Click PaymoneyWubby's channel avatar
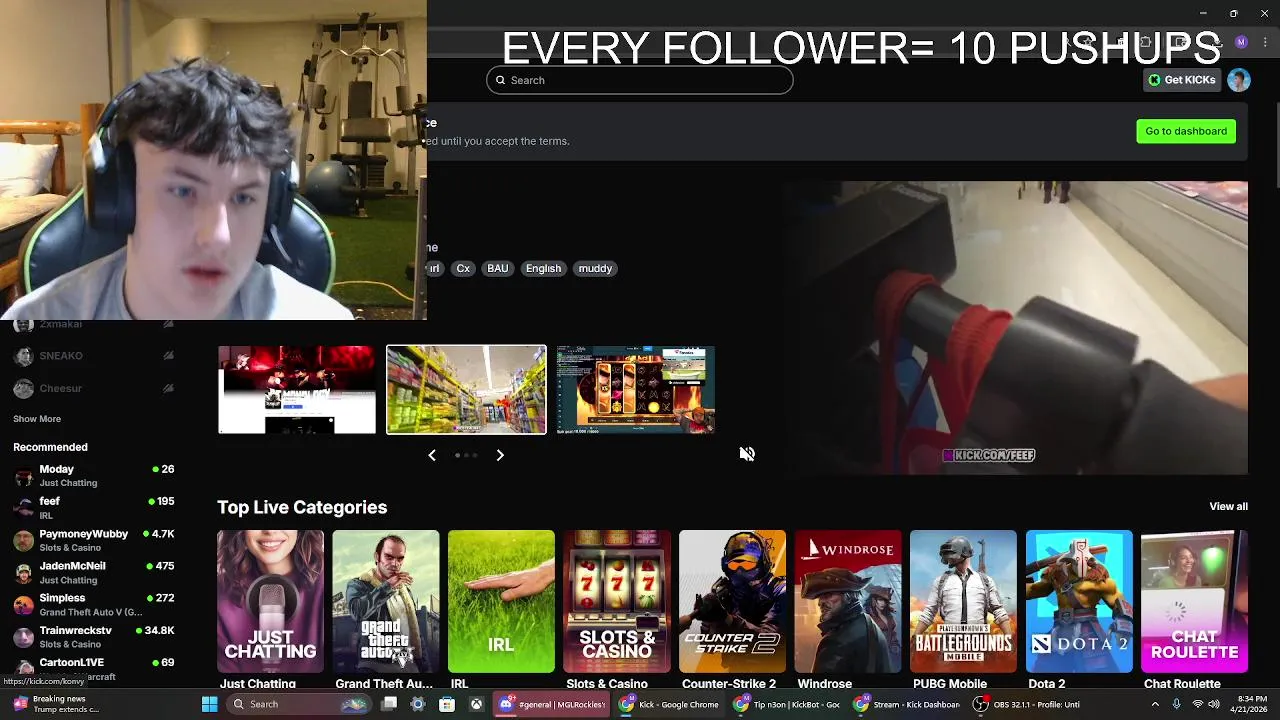The width and height of the screenshot is (1280, 720). [23, 541]
